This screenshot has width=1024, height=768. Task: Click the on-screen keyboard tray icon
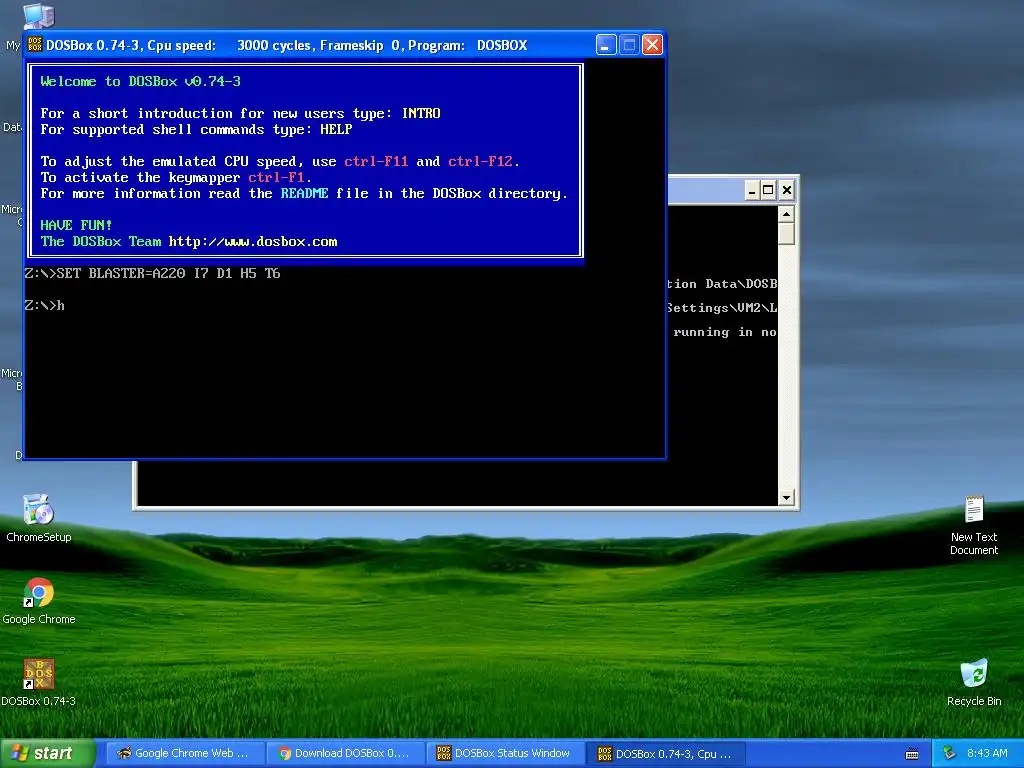912,754
